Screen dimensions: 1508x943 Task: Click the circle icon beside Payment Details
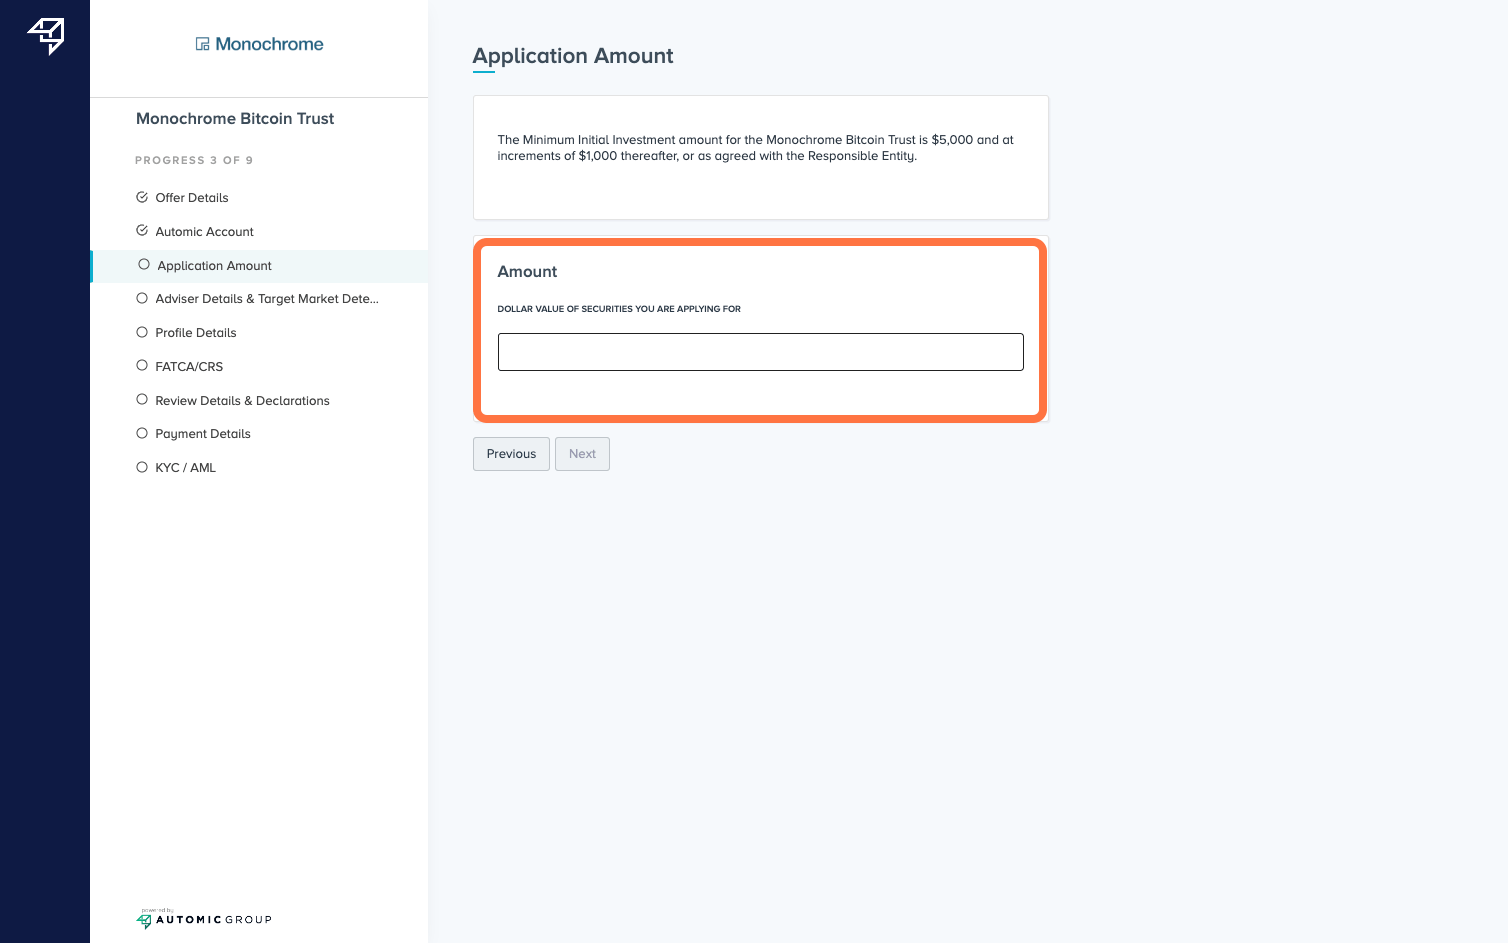click(x=142, y=433)
